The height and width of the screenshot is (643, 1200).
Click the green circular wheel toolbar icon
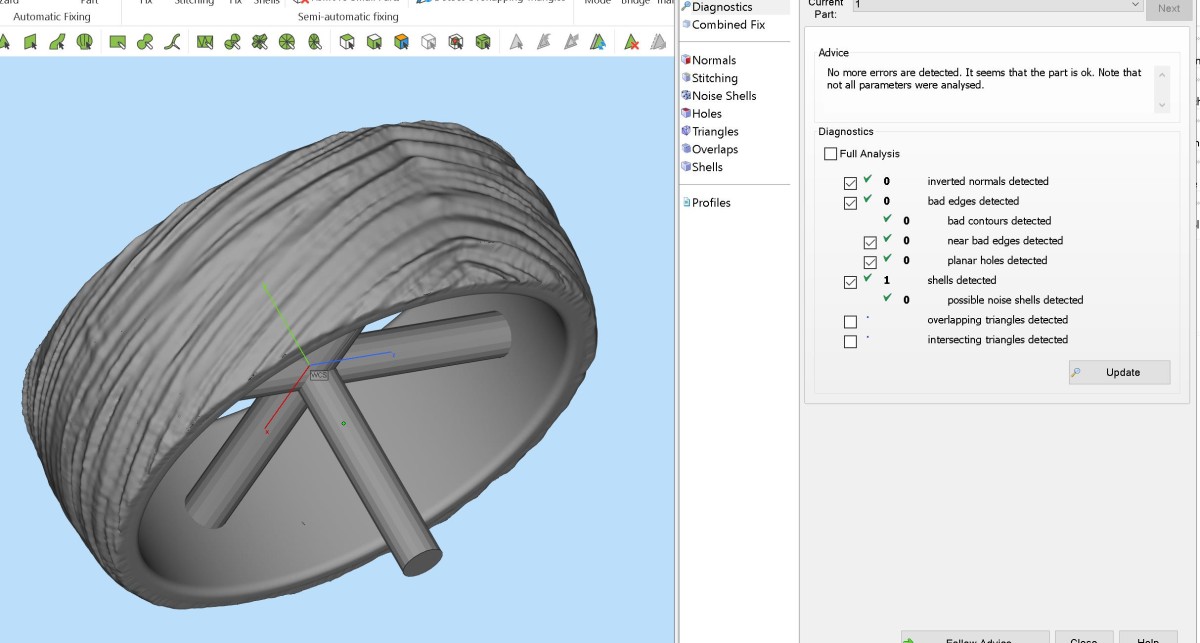pos(287,42)
